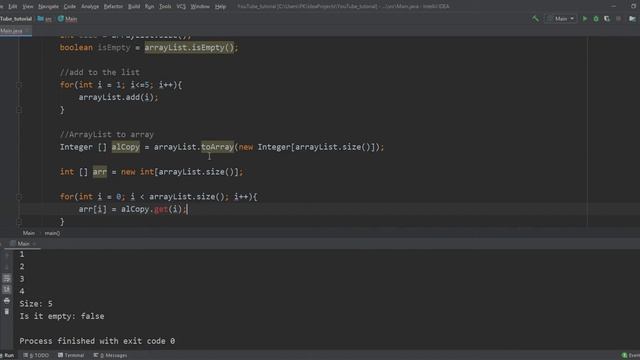Collapse the first for loop fold marker

[x=19, y=85]
